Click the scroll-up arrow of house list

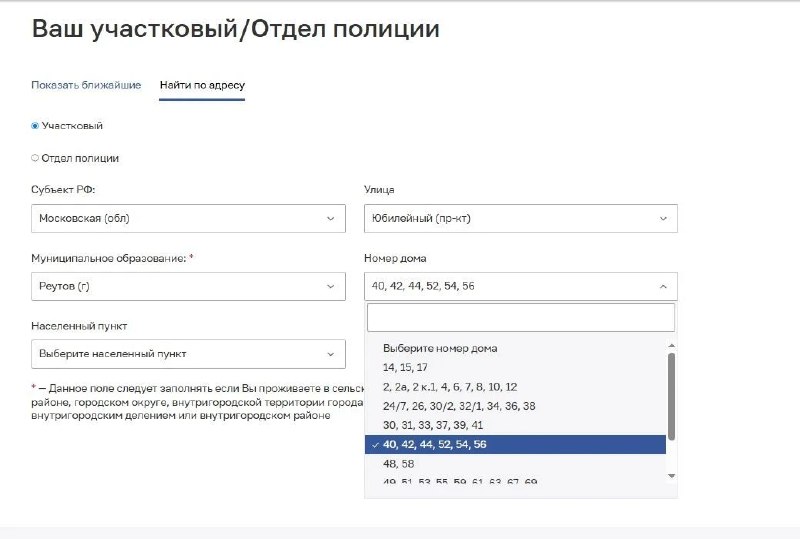[671, 346]
